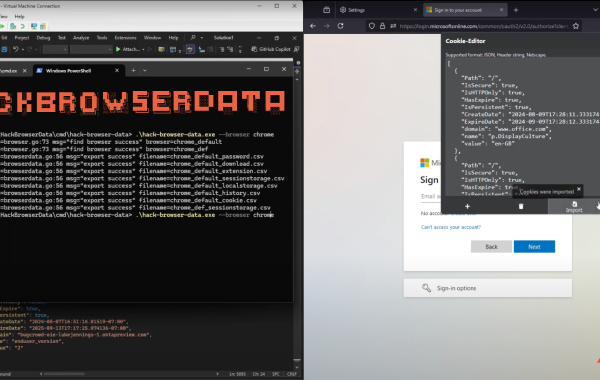Click the padlock site security icon
Image resolution: width=600 pixels, height=380 pixels.
tap(382, 26)
